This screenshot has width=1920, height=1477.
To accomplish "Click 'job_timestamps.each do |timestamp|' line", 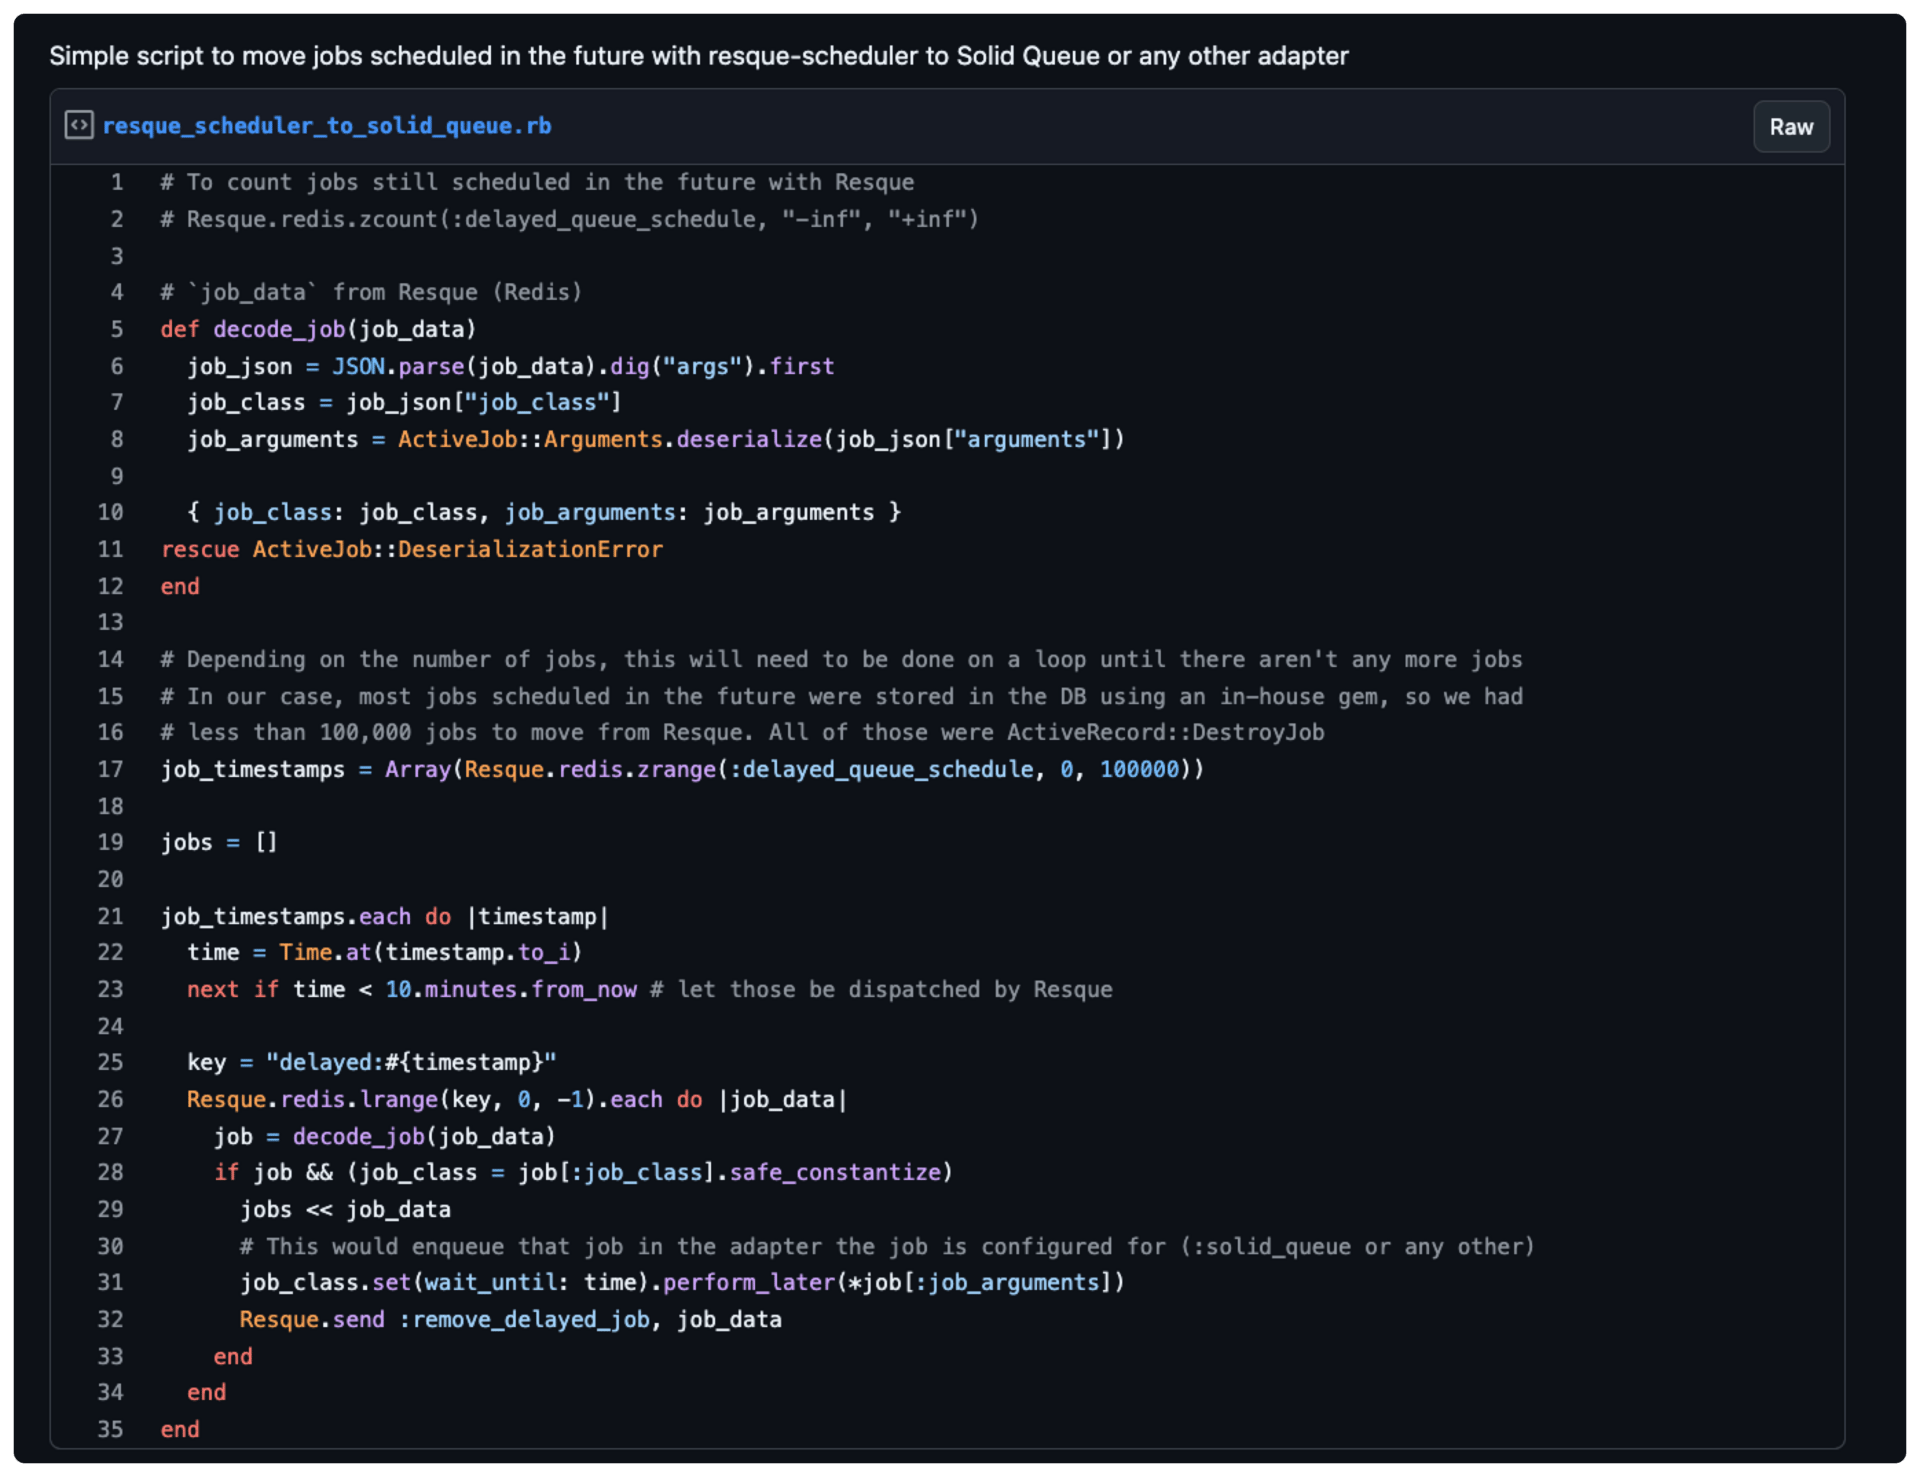I will click(385, 917).
